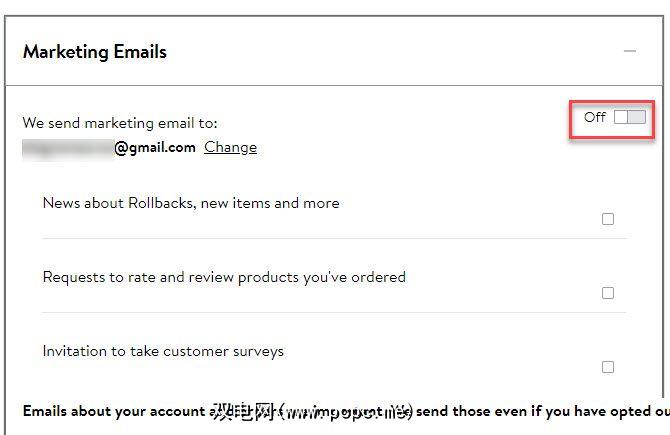The width and height of the screenshot is (670, 435).
Task: Click the Marketing Emails heading
Action: coord(95,52)
